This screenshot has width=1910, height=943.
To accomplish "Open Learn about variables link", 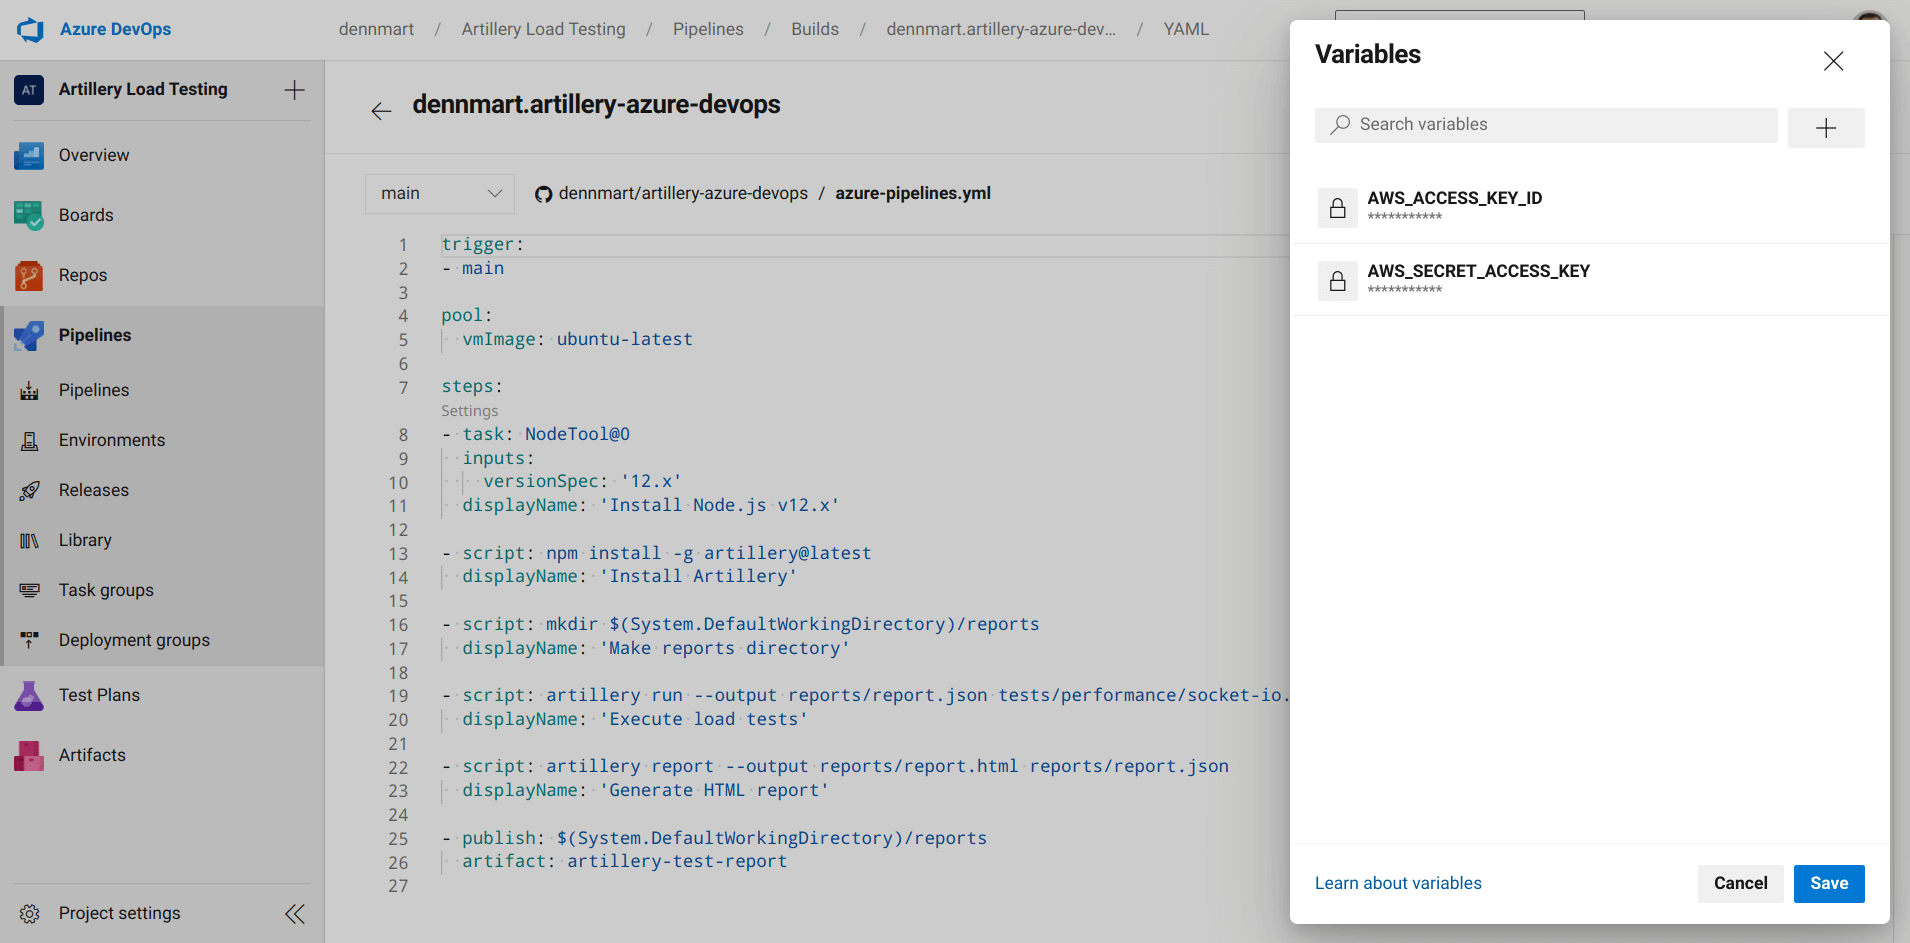I will tap(1398, 884).
